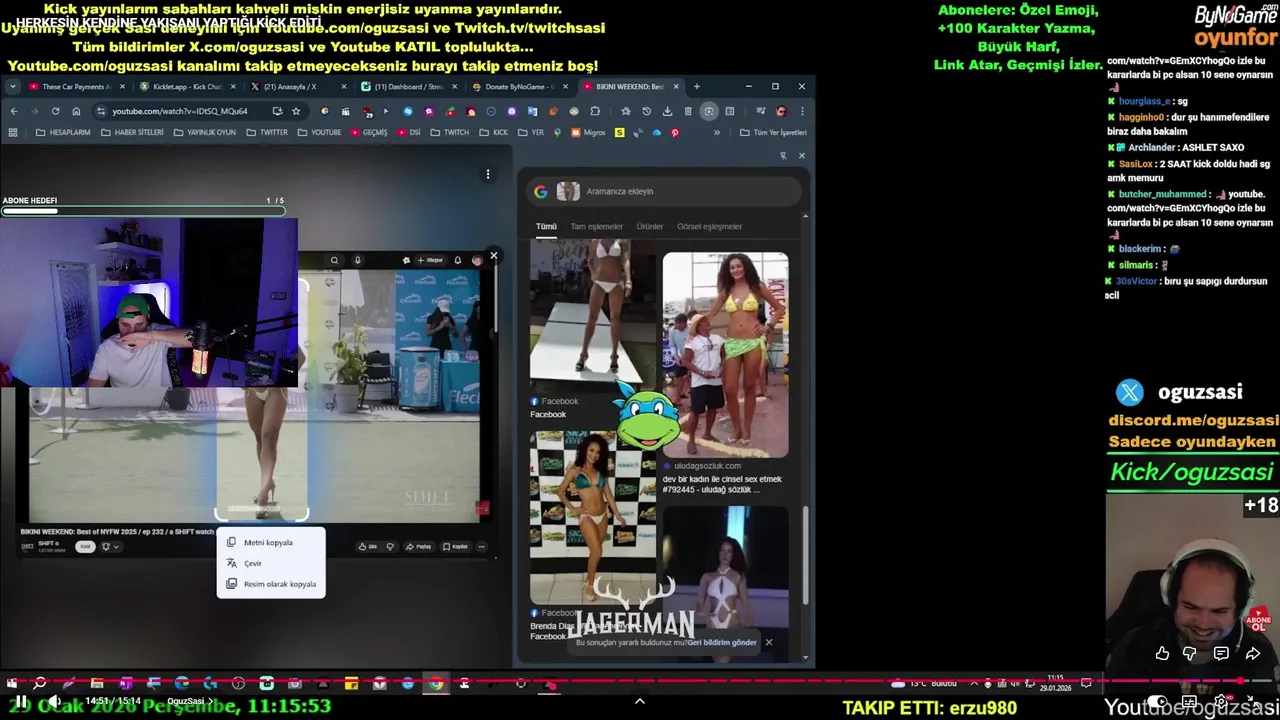1280x720 pixels.
Task: Open the Pinterest bookmark icon
Action: [675, 132]
